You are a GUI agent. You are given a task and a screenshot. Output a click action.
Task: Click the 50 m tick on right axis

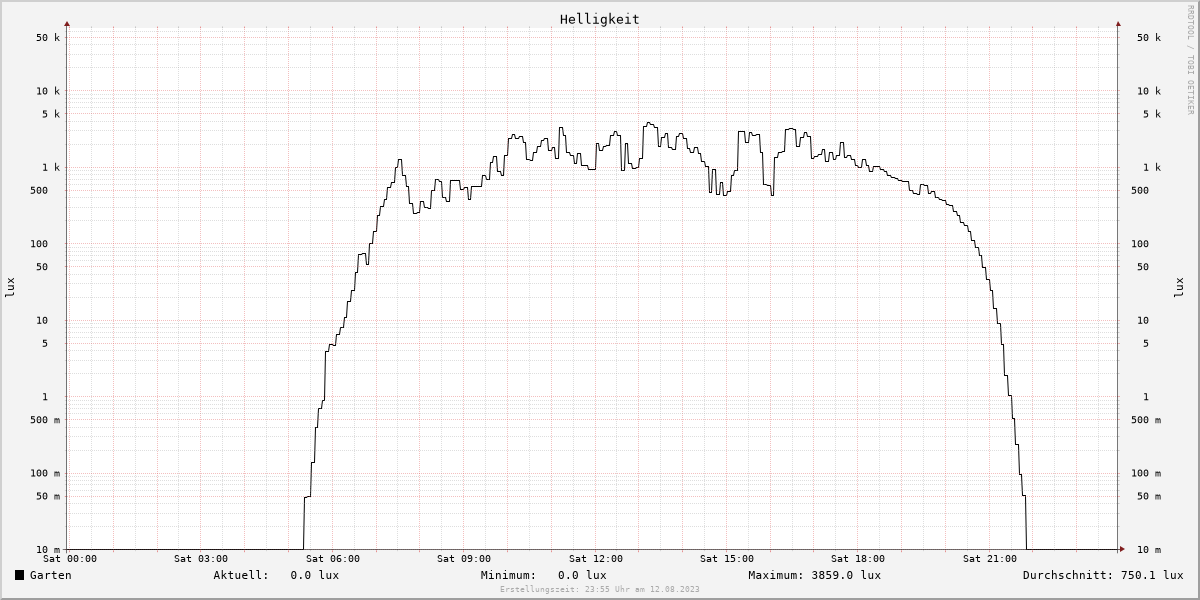pos(1149,496)
